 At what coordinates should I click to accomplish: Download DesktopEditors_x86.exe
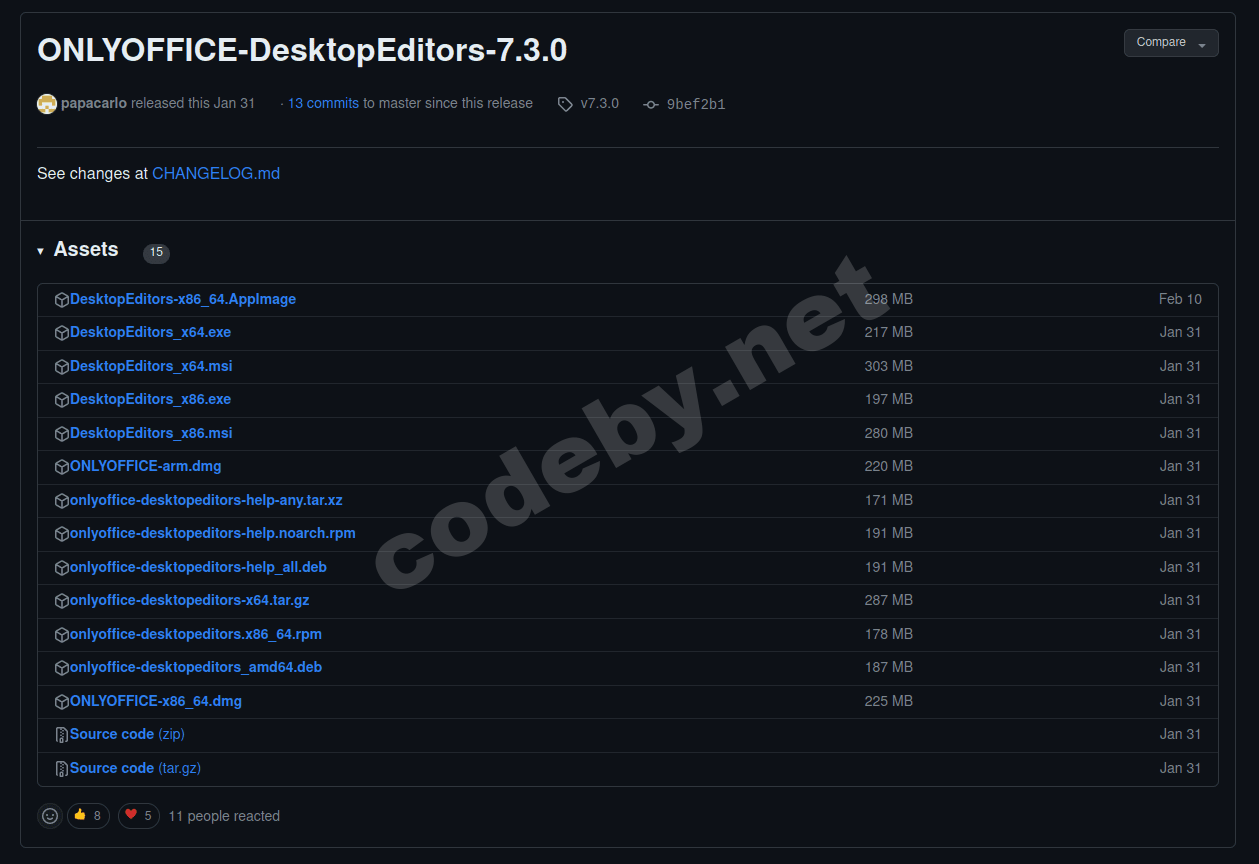click(150, 399)
